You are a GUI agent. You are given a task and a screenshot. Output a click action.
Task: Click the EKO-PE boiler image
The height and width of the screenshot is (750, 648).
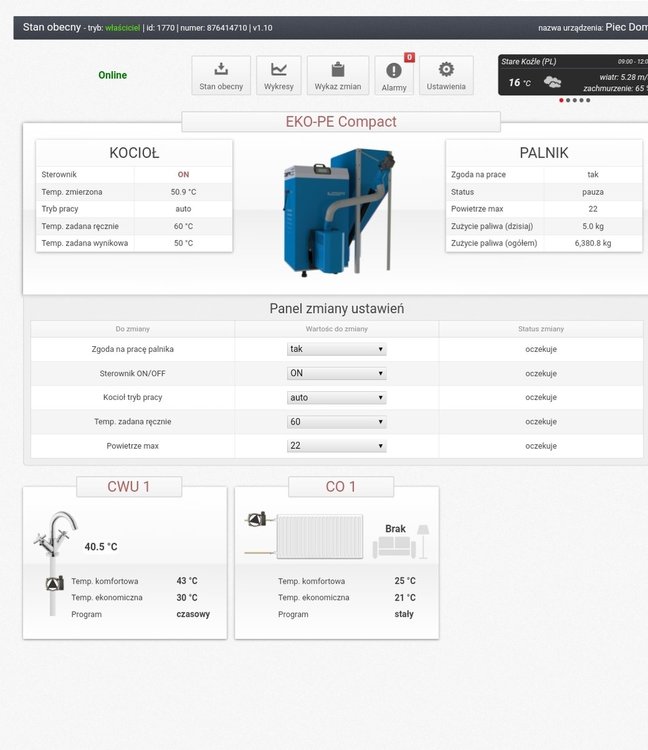tap(338, 211)
